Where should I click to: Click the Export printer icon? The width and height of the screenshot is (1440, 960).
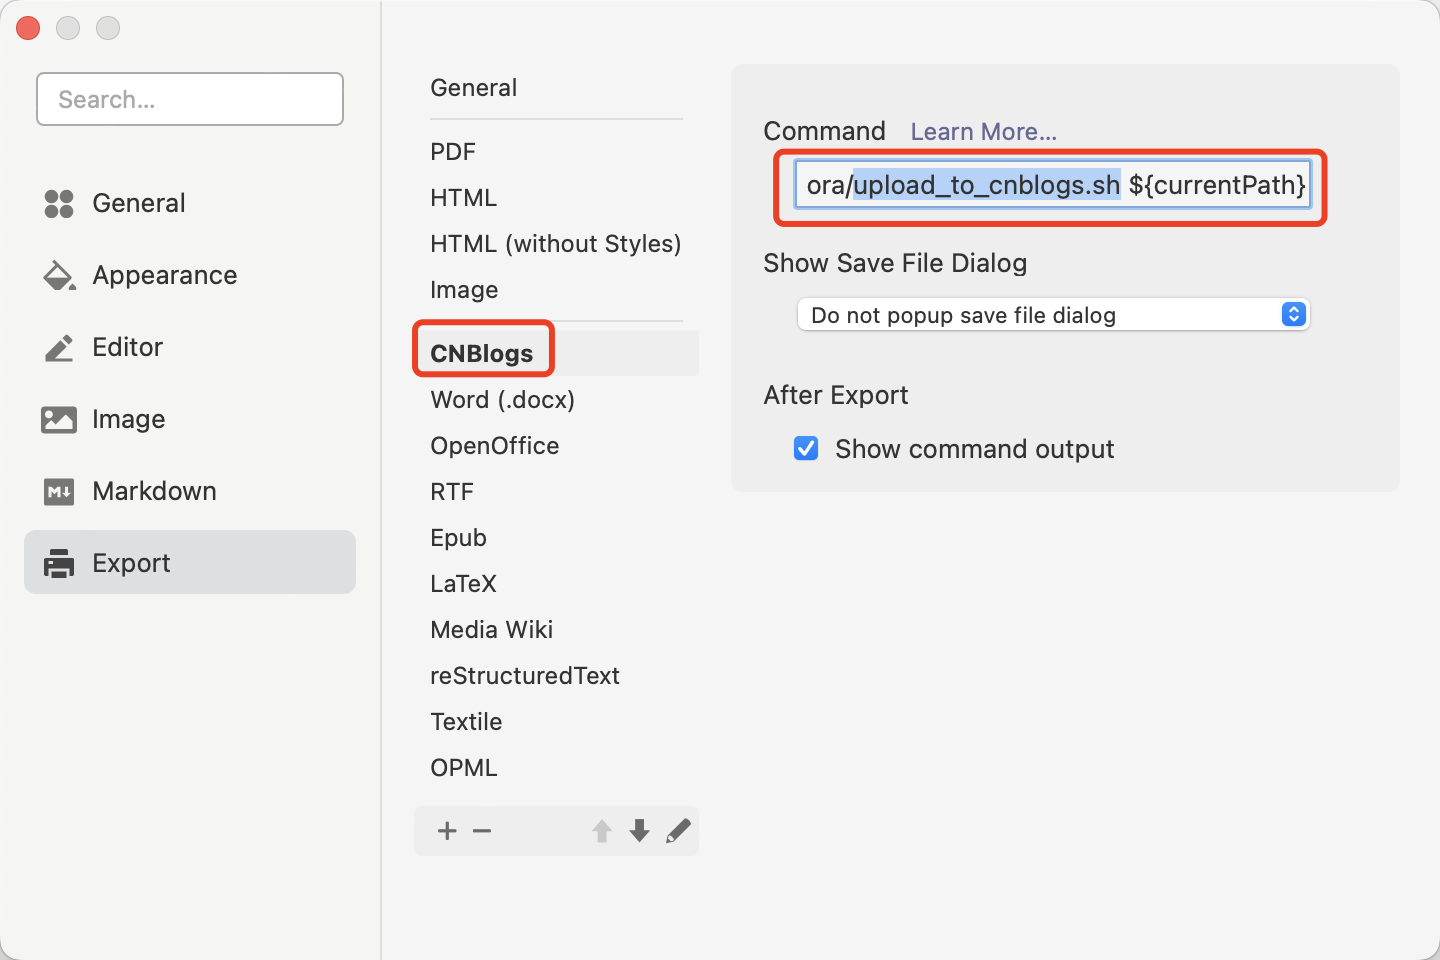59,564
